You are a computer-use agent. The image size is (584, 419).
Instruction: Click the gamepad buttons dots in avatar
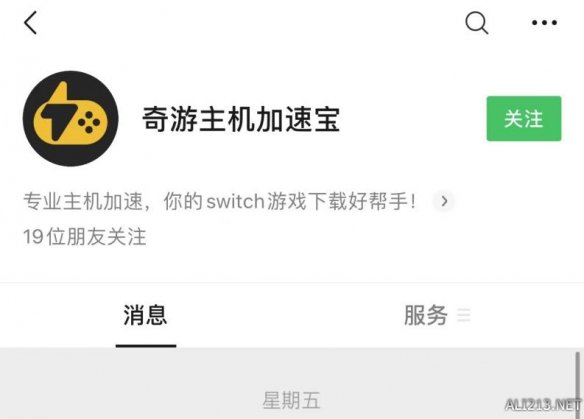point(89,121)
